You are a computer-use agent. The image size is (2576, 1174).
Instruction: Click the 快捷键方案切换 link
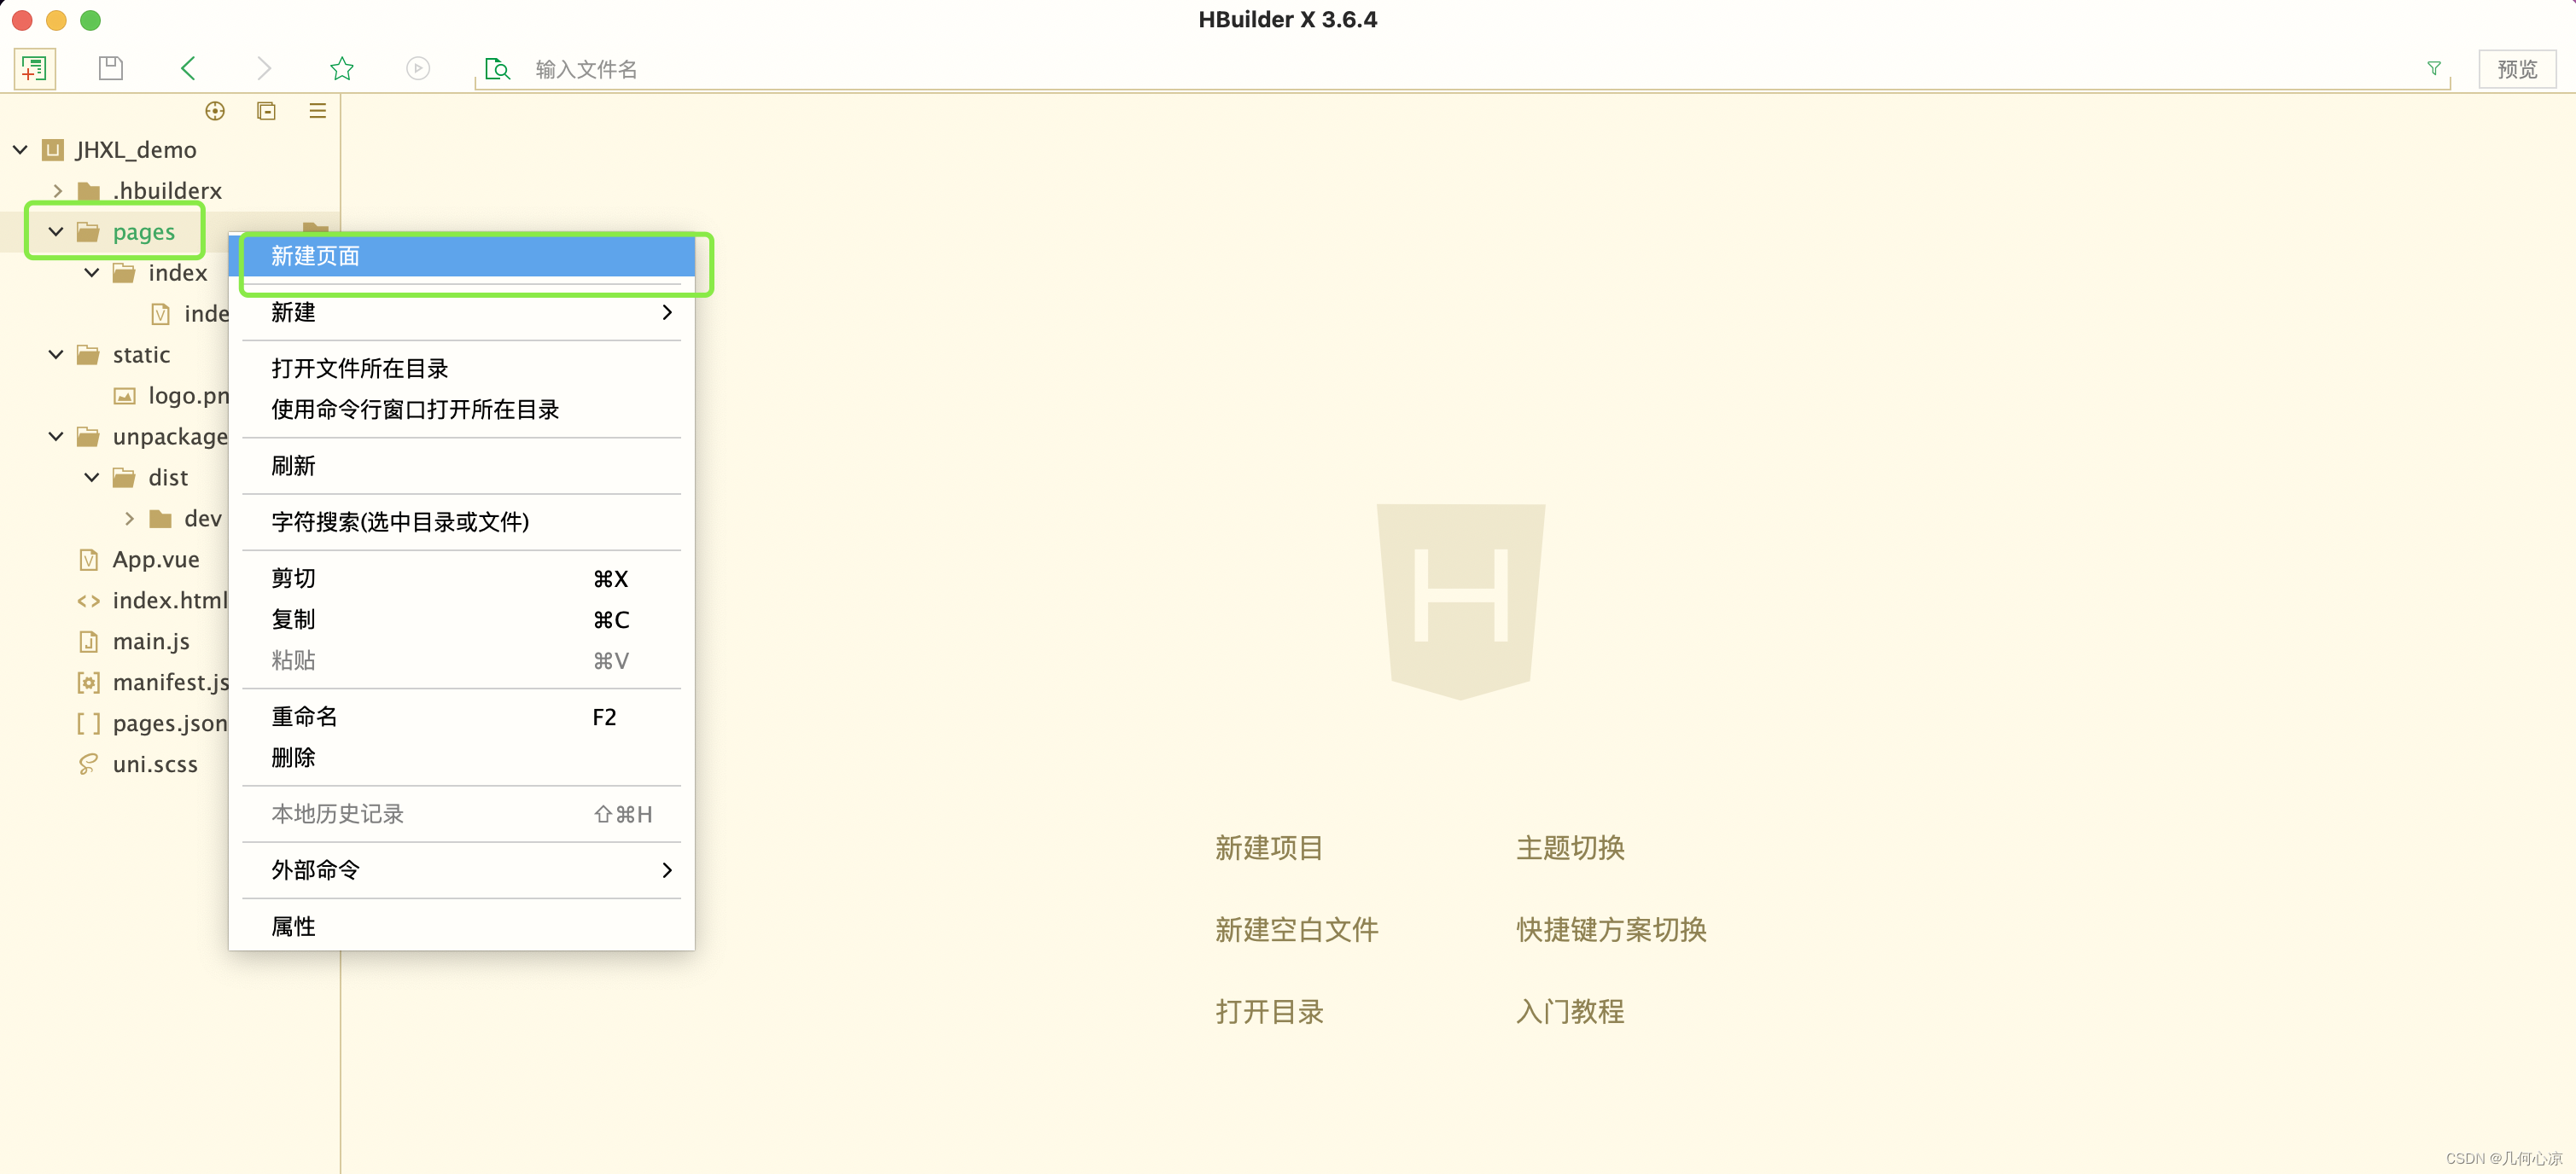point(1611,930)
